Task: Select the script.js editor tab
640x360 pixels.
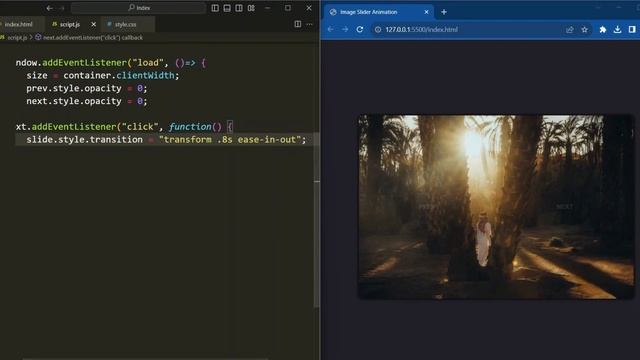Action: pyautogui.click(x=70, y=24)
